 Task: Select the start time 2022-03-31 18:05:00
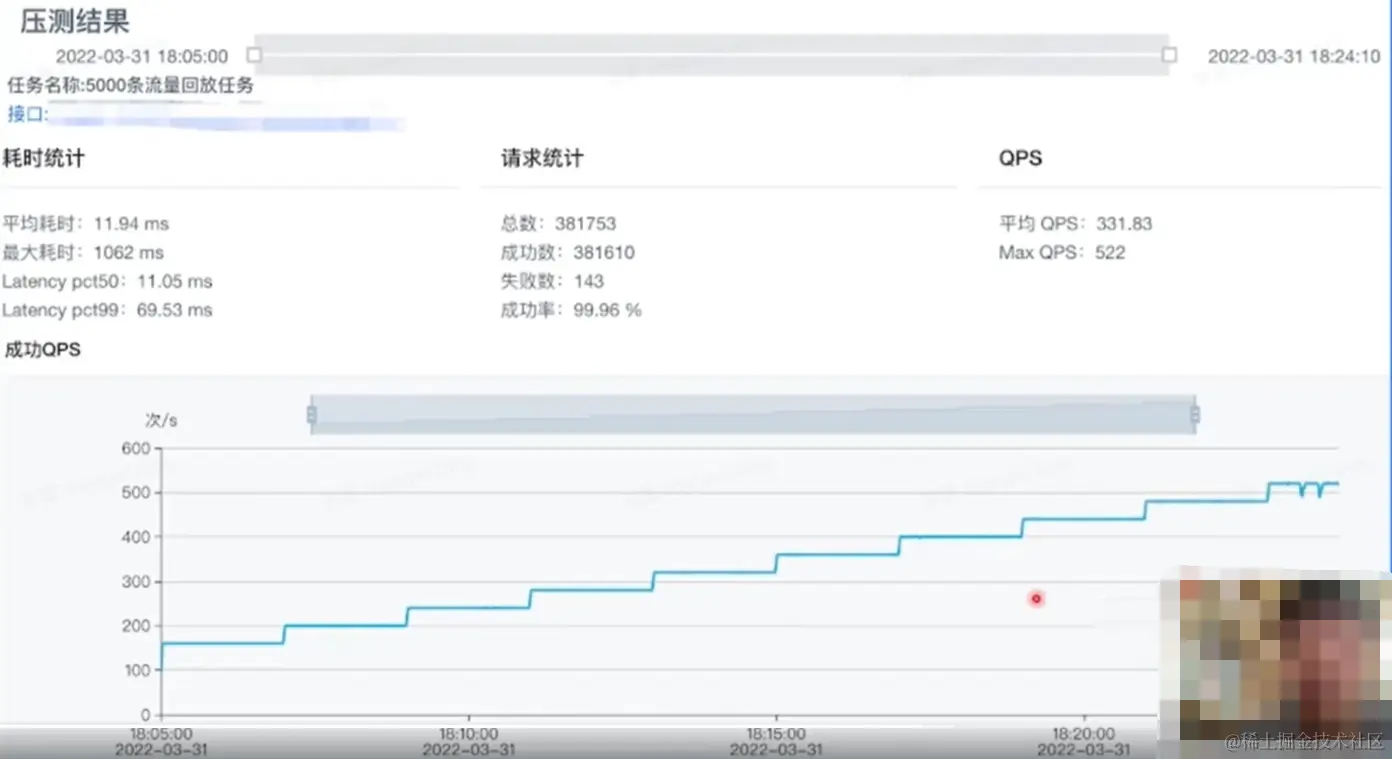[142, 57]
